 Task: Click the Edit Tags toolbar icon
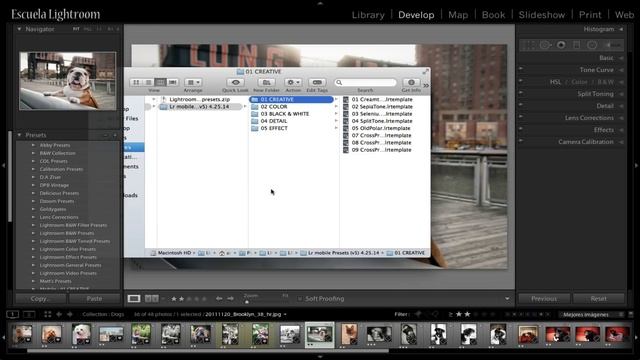pos(317,82)
